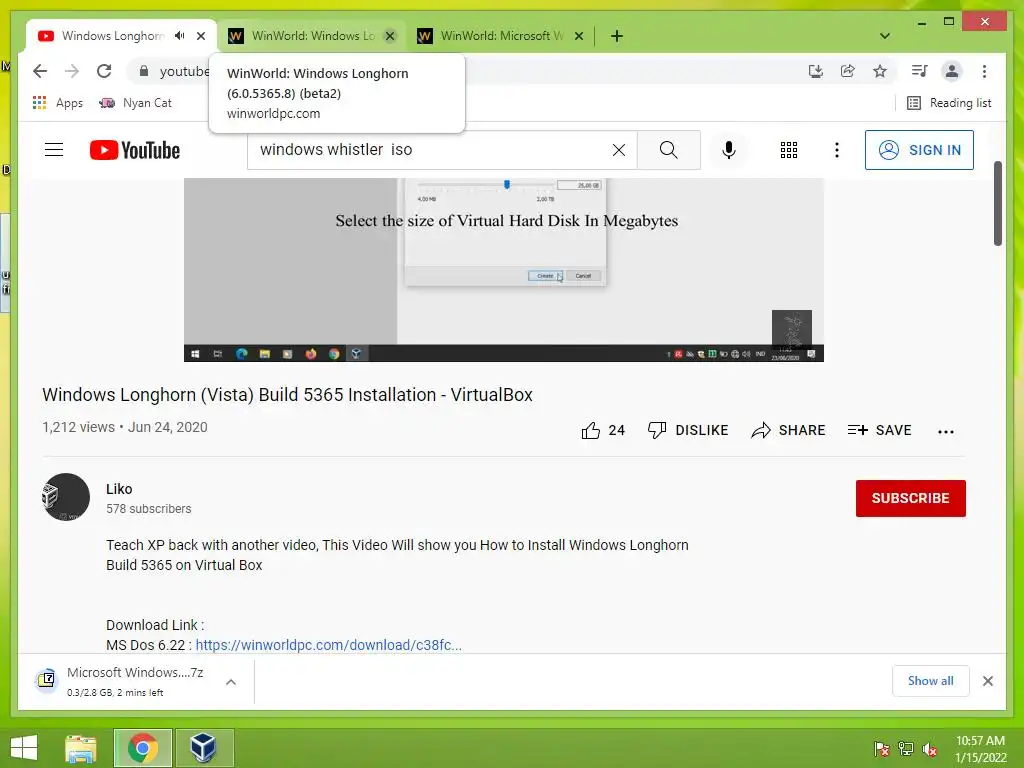Open the YouTube apps grid icon
The height and width of the screenshot is (768, 1024).
click(x=789, y=150)
